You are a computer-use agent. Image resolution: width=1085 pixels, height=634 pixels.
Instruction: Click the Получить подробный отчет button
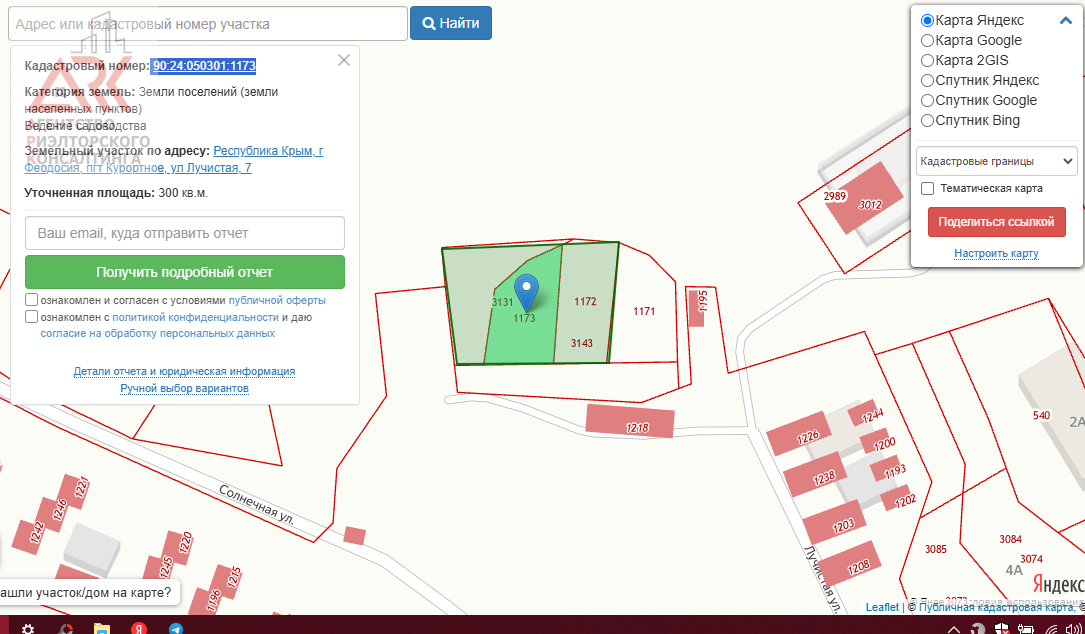click(184, 272)
